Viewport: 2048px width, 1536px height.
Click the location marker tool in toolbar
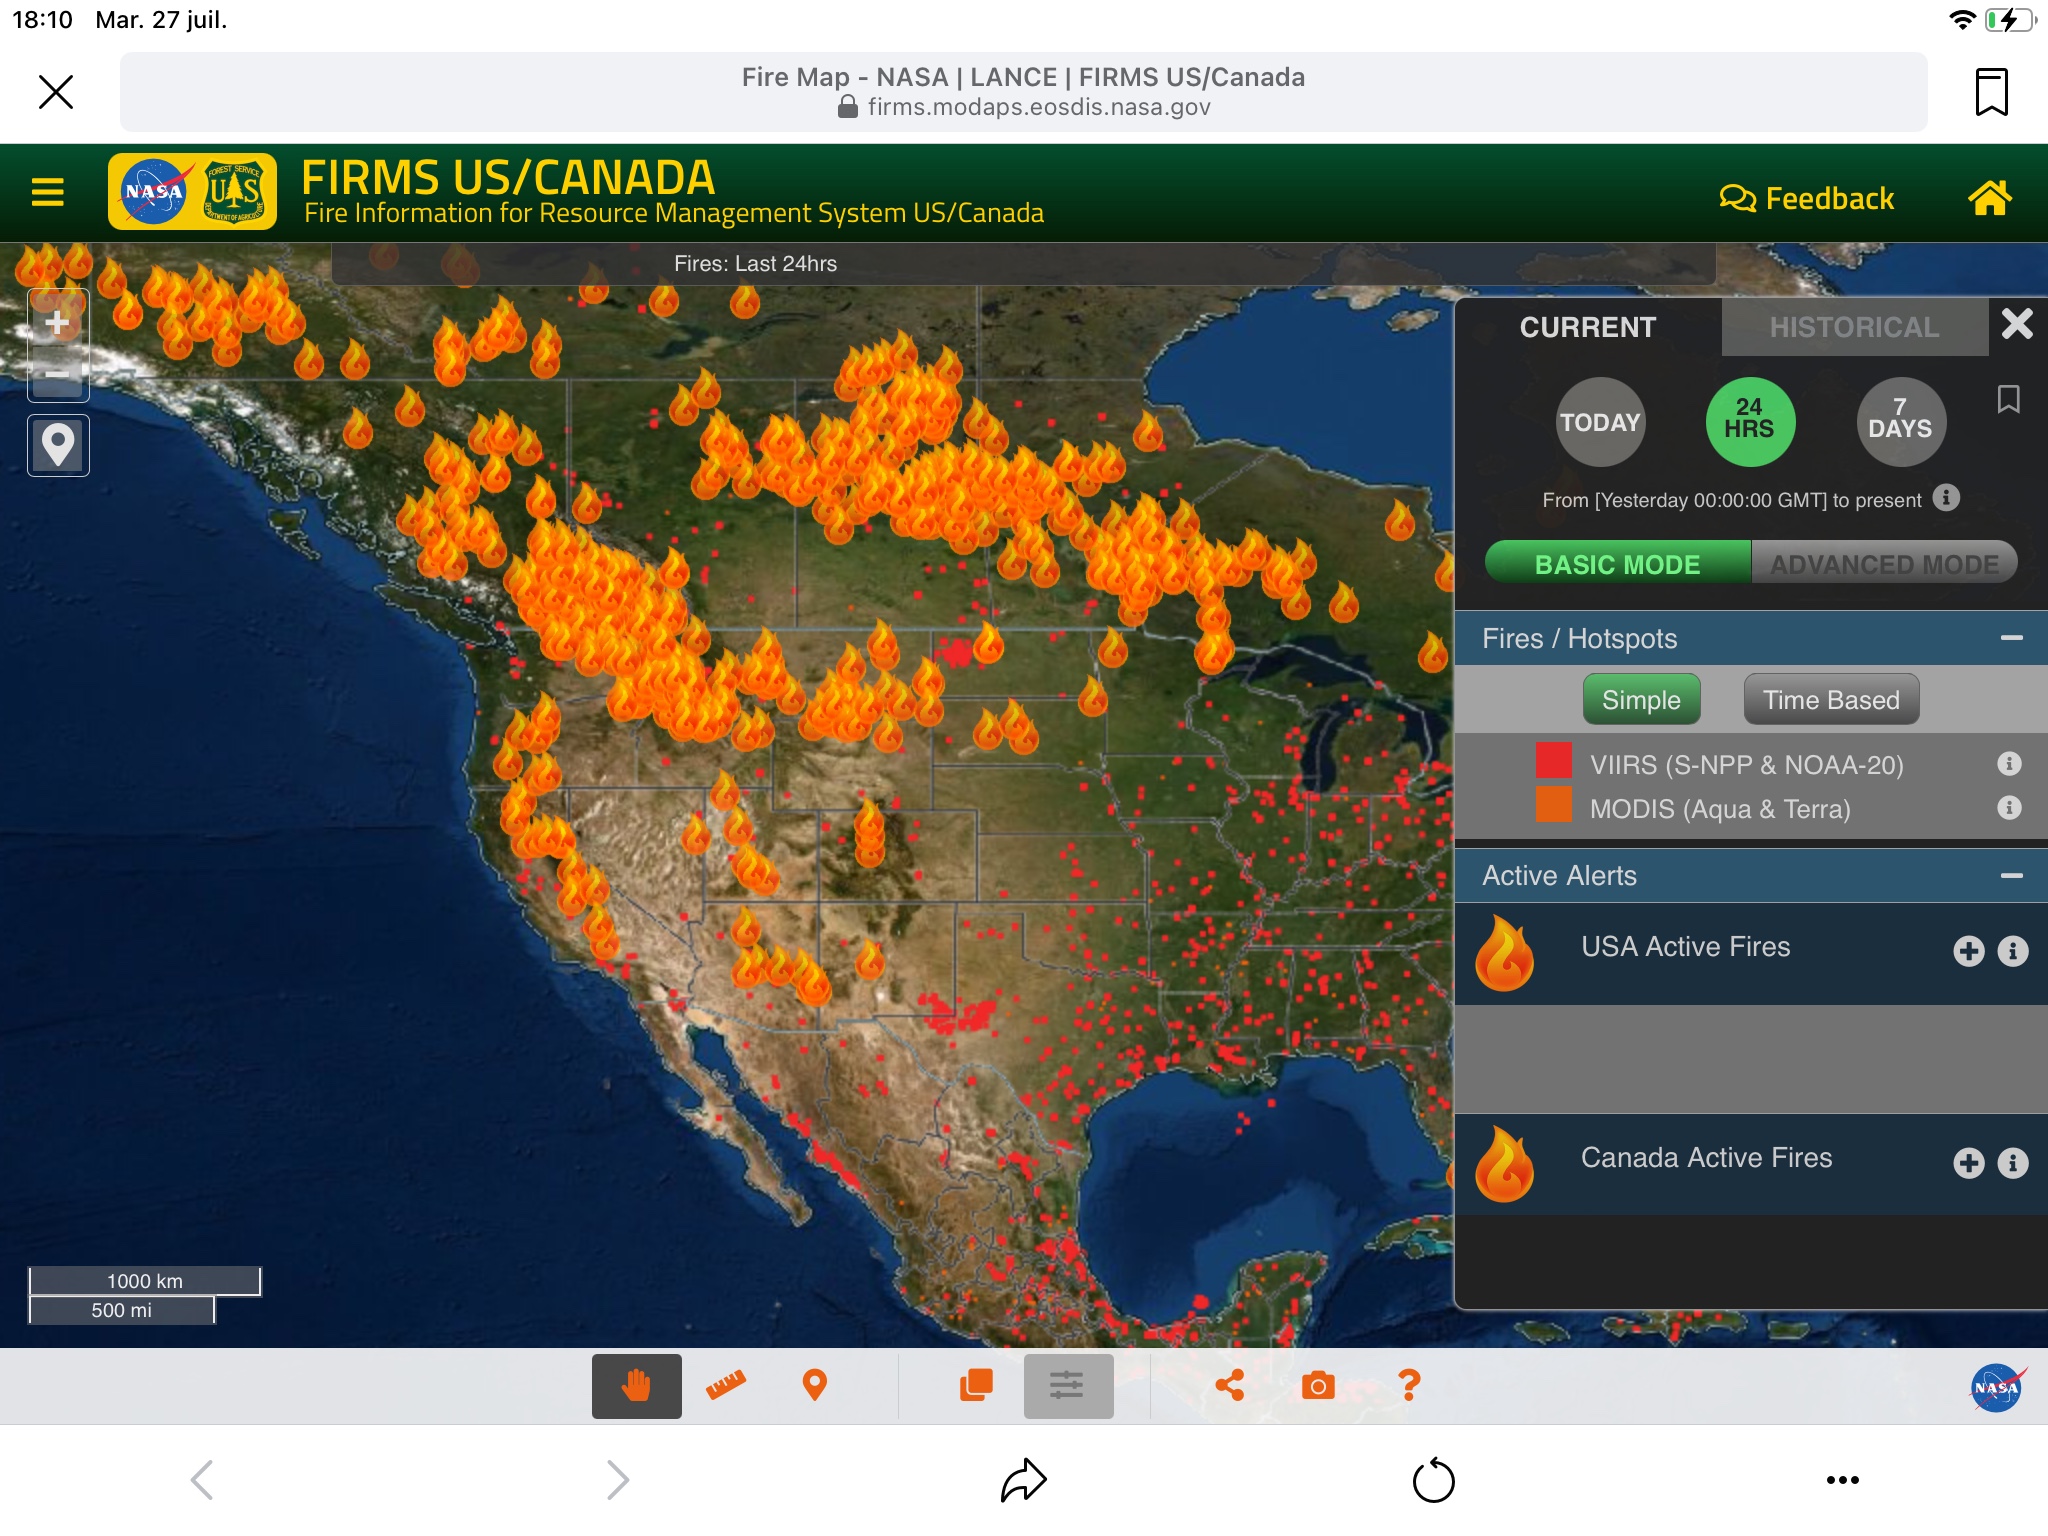coord(815,1386)
